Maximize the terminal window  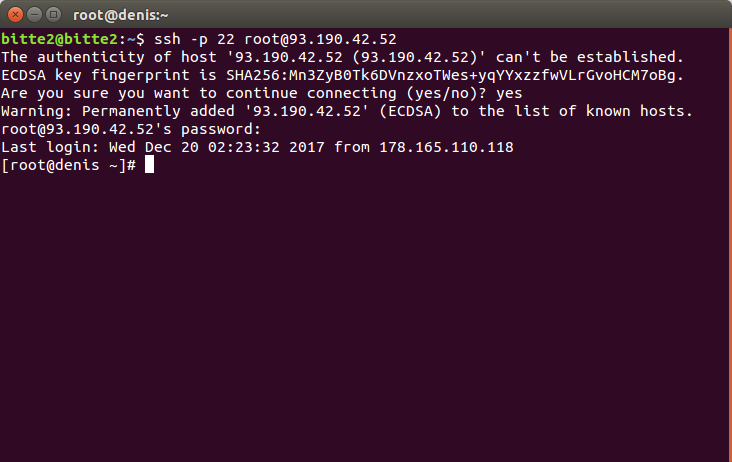pos(54,15)
